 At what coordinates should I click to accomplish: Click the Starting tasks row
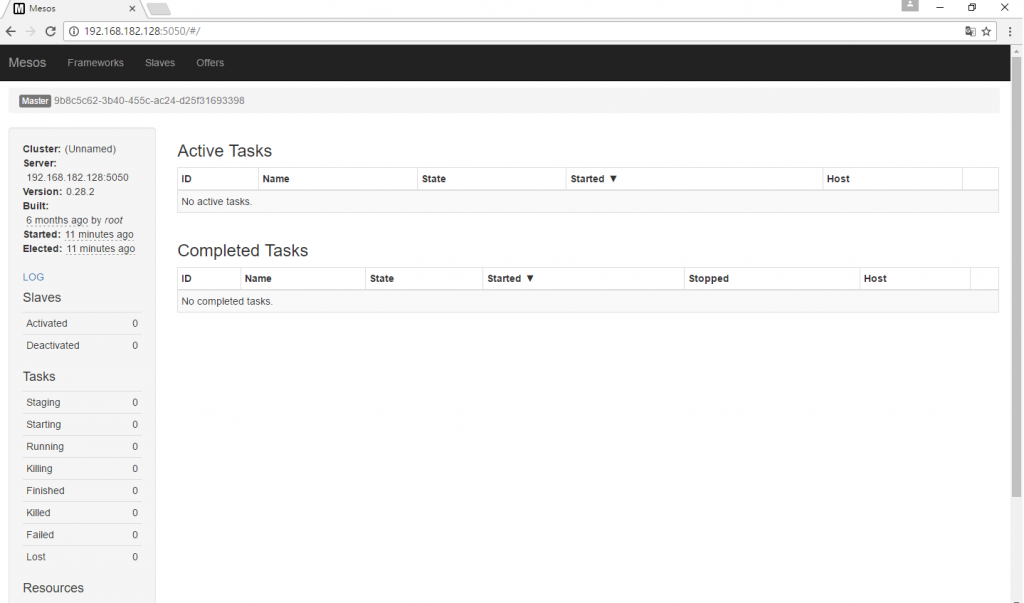82,425
